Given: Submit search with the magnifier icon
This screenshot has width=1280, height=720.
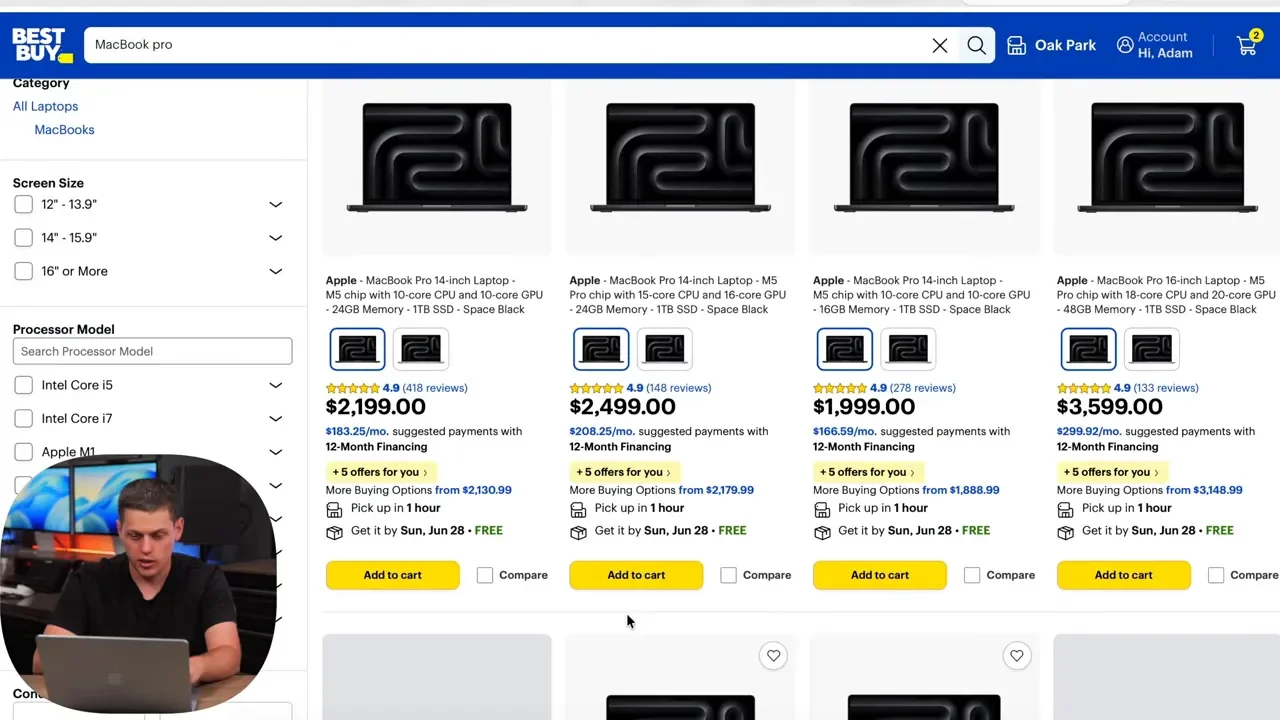Looking at the screenshot, I should pos(976,45).
